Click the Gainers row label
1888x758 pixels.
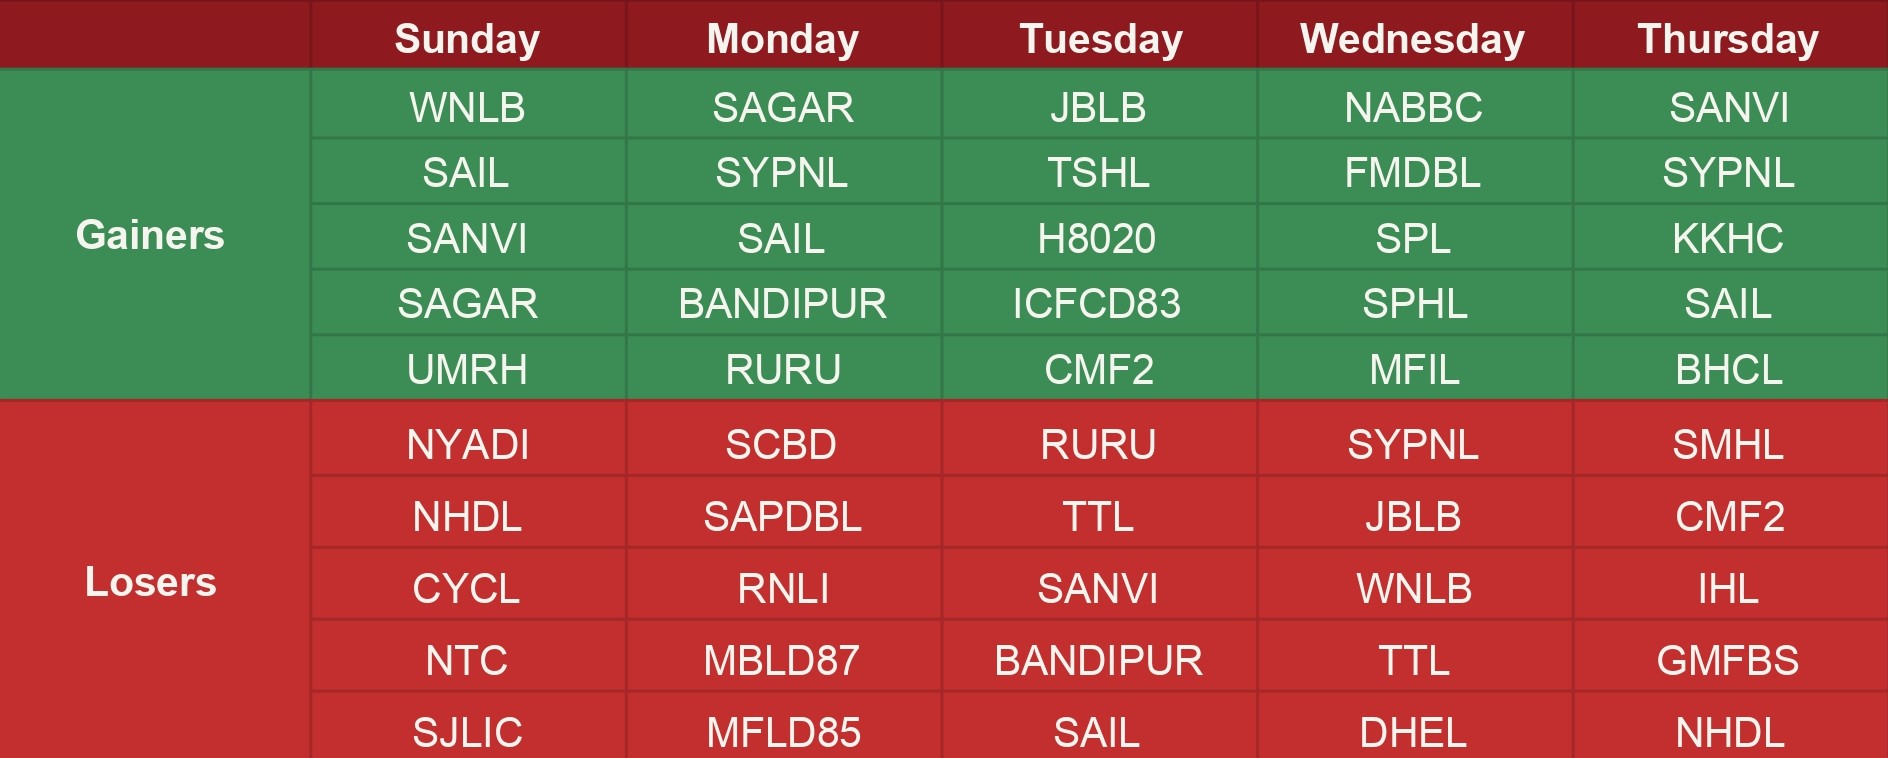pyautogui.click(x=150, y=235)
